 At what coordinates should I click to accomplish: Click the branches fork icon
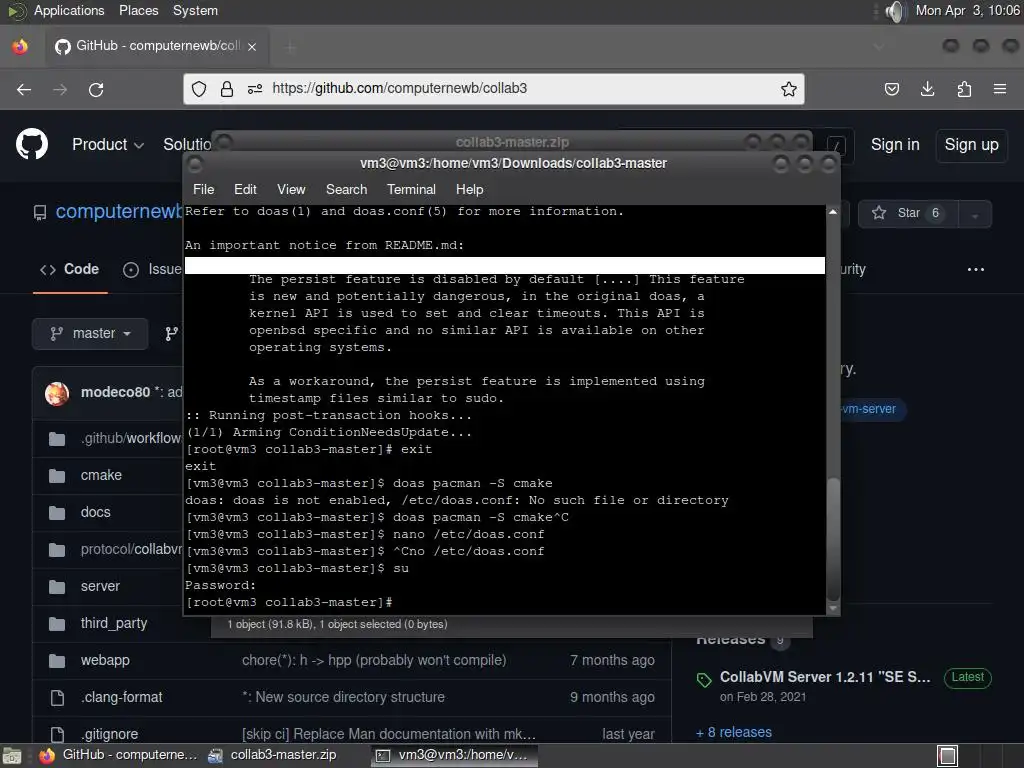pos(172,334)
